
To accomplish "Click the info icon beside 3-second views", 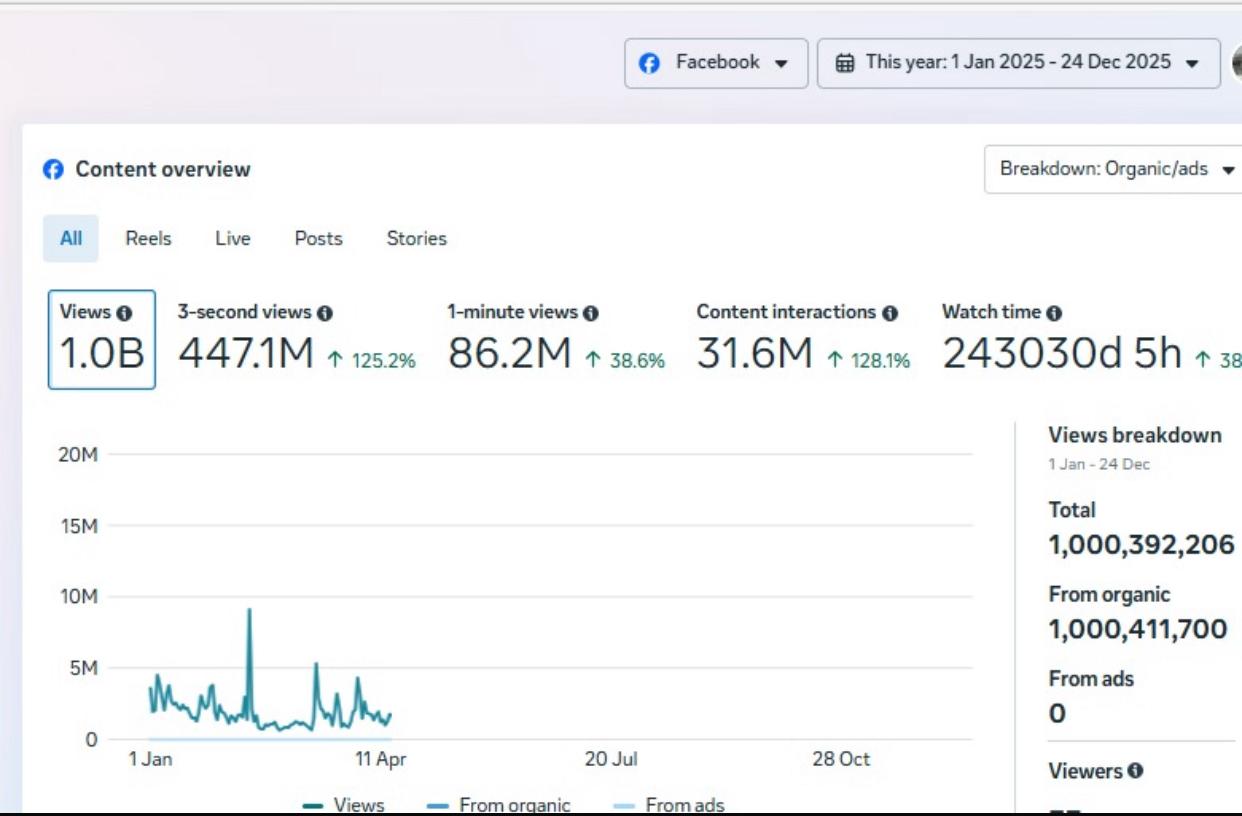I will point(325,313).
